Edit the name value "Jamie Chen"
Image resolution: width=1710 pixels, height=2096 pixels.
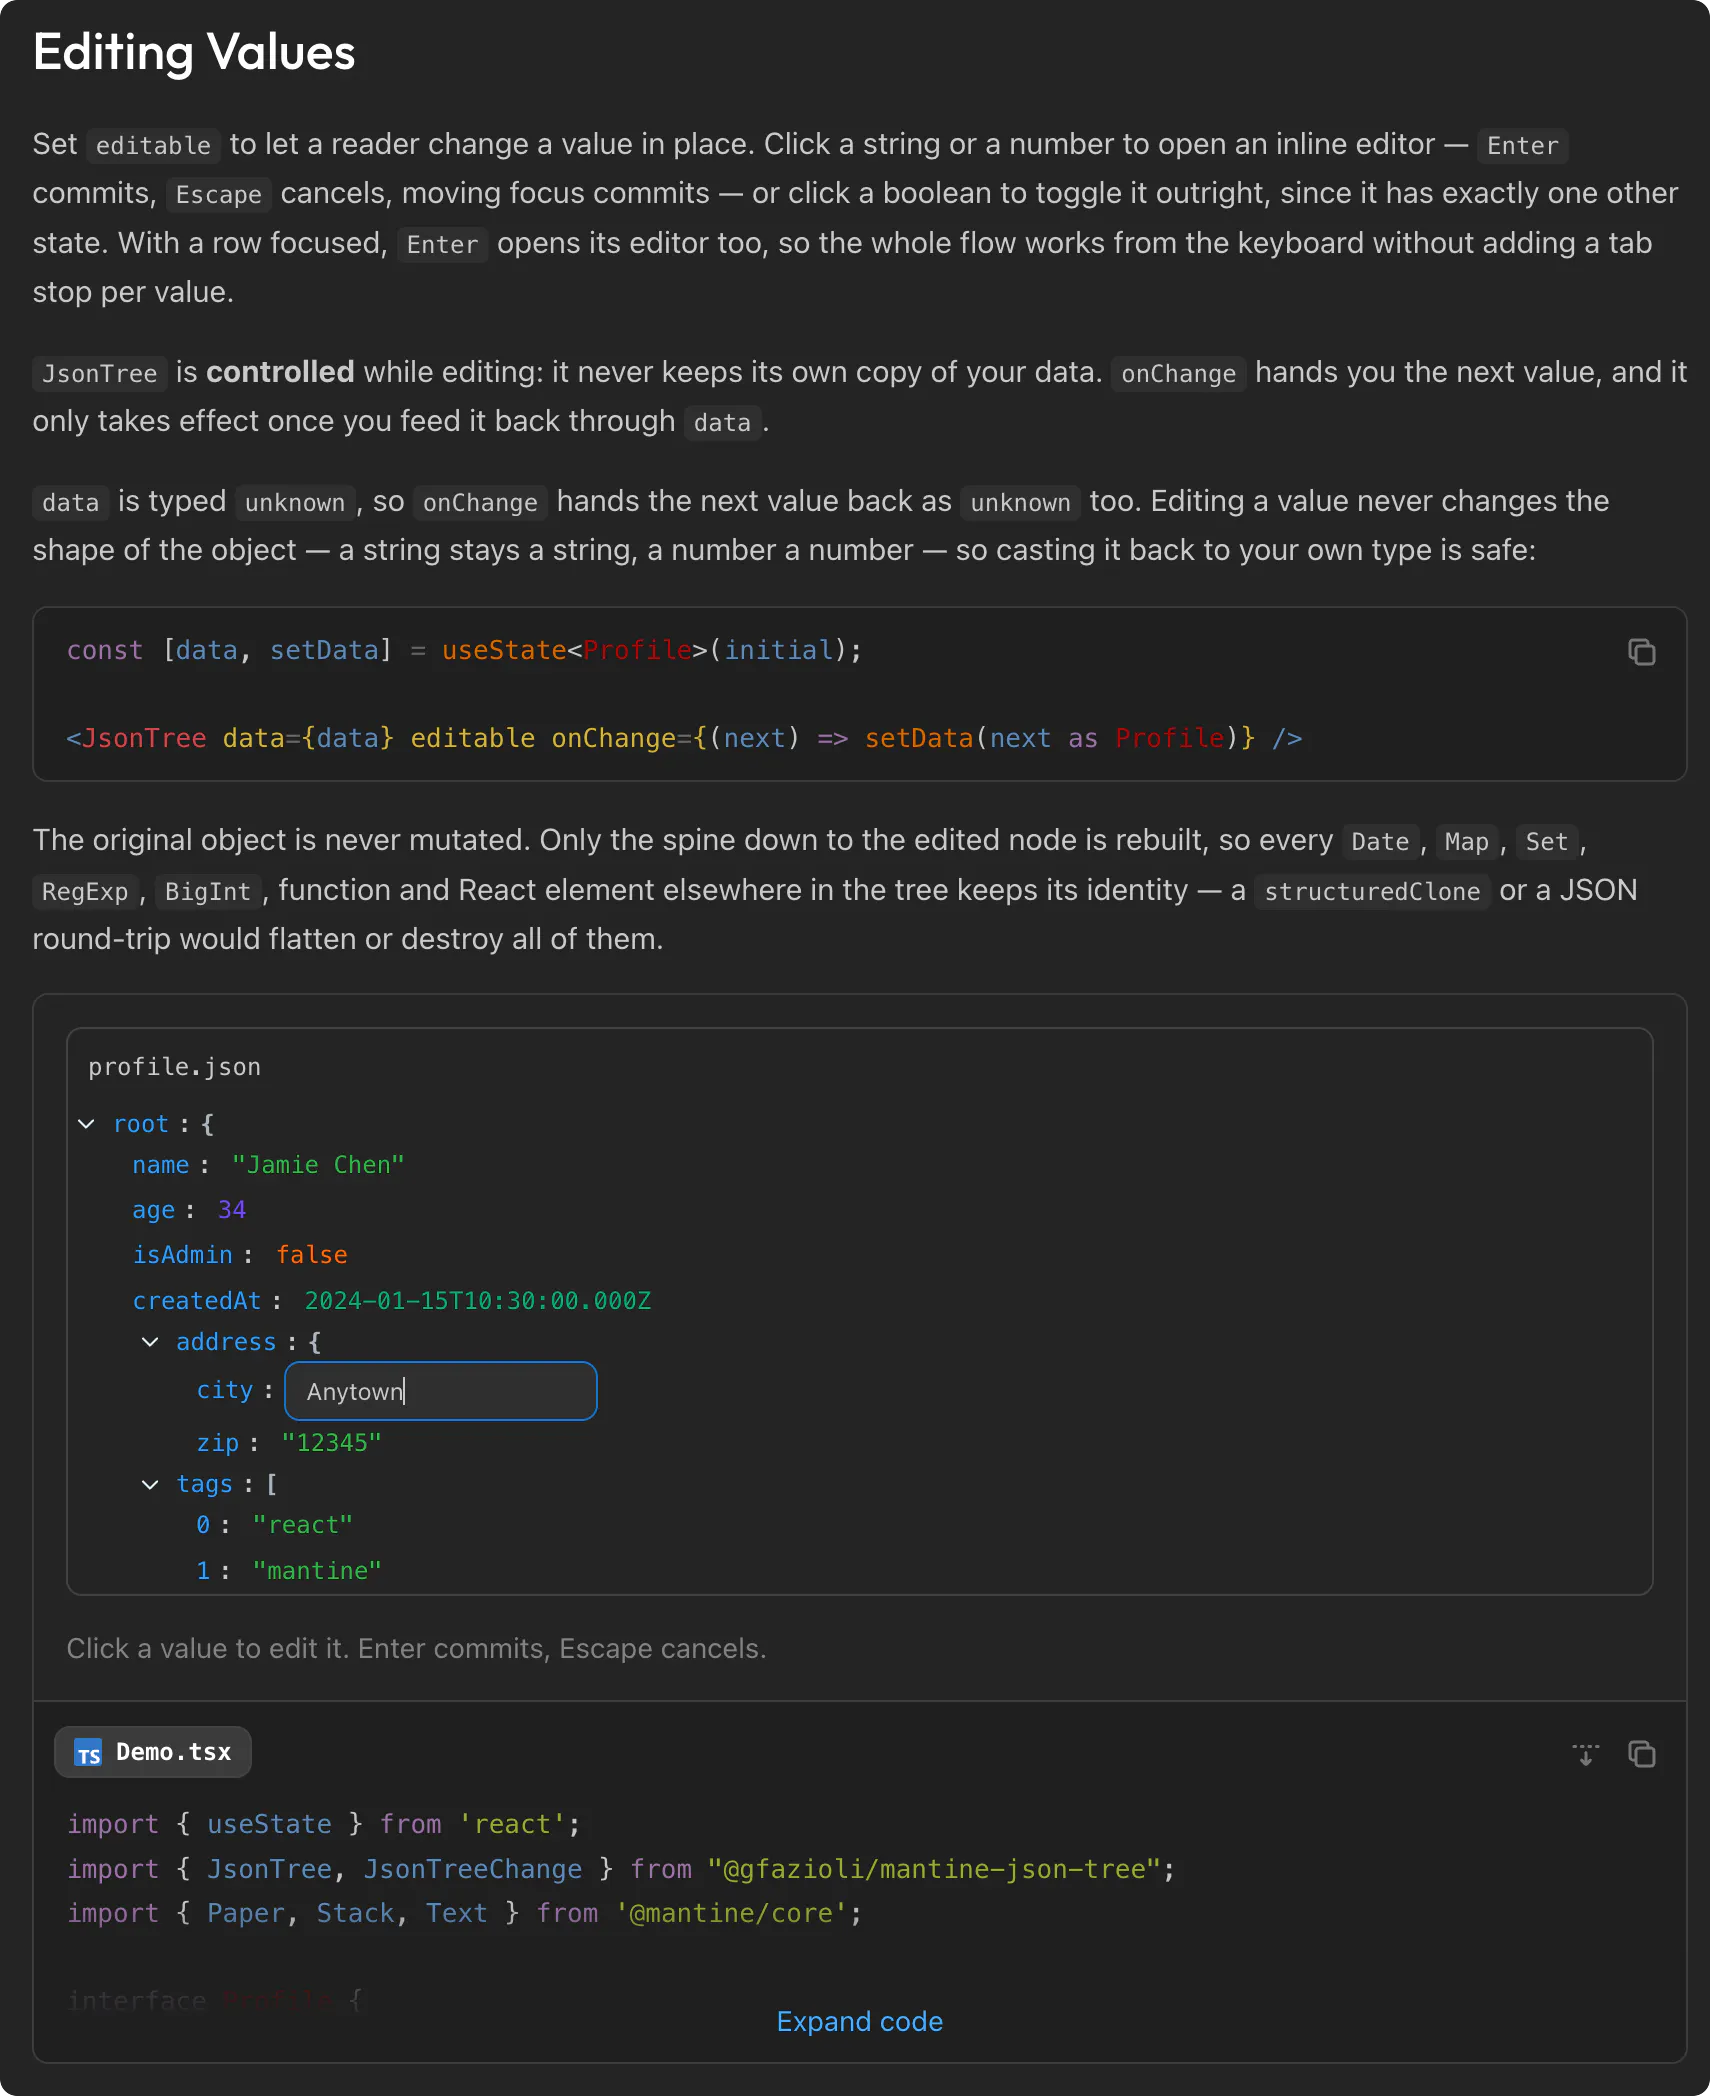(318, 1165)
